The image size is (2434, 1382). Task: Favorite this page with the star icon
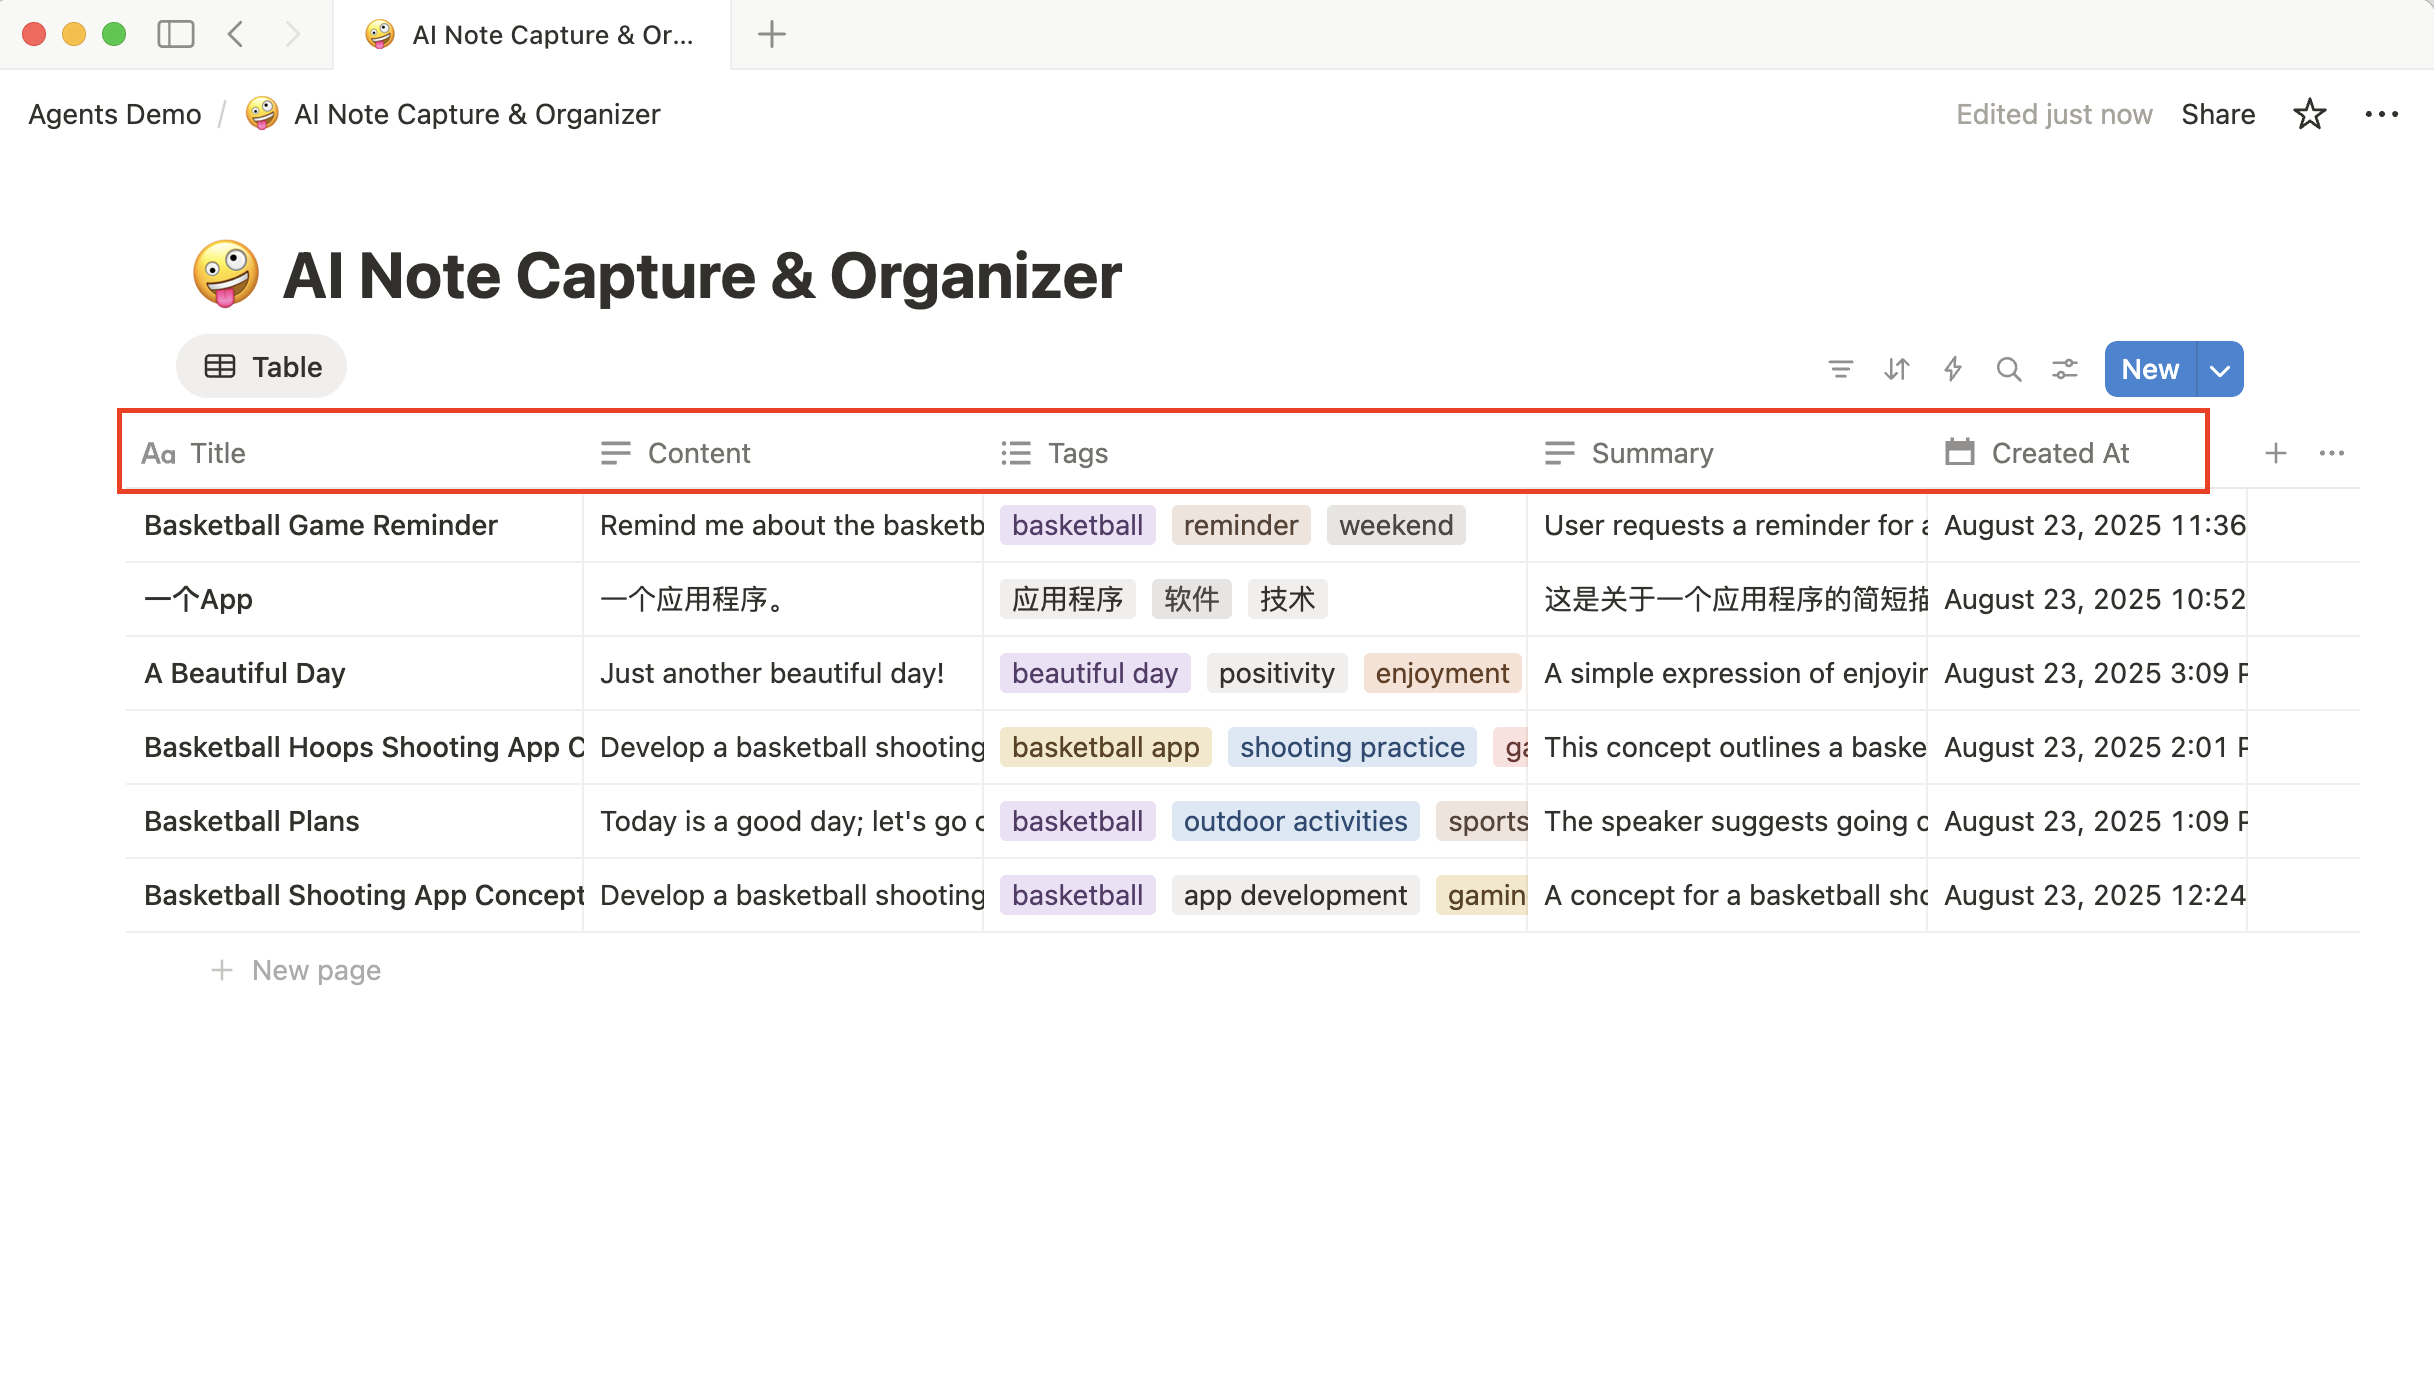click(2309, 114)
